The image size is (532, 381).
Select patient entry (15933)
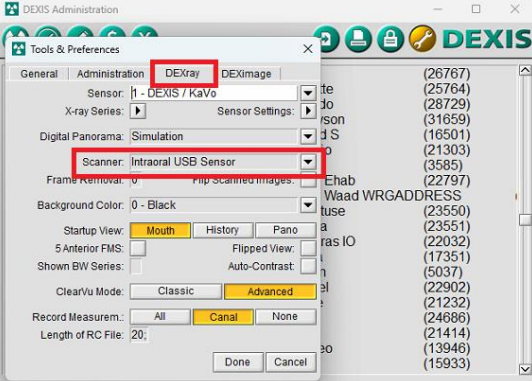446,364
